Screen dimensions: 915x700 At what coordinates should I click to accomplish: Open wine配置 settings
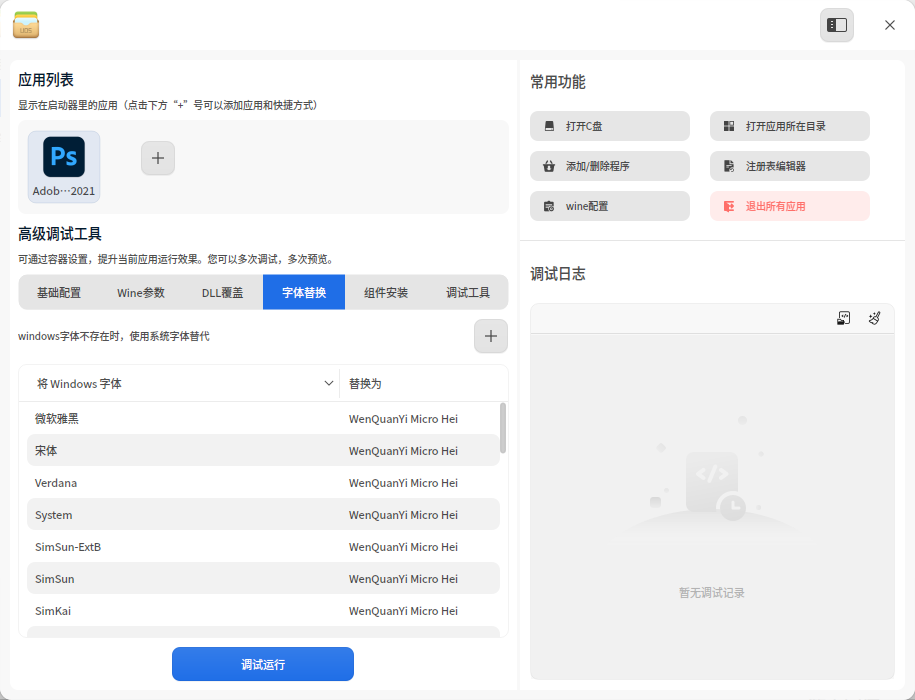pos(610,206)
